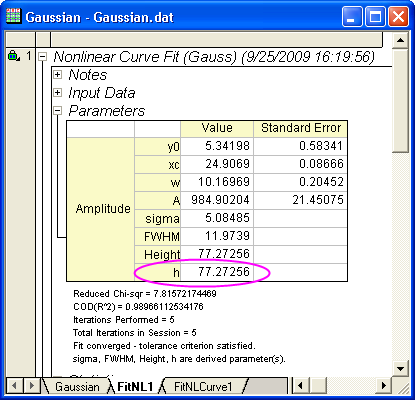
Task: Select the FitNL1 sheet tab
Action: (x=135, y=387)
